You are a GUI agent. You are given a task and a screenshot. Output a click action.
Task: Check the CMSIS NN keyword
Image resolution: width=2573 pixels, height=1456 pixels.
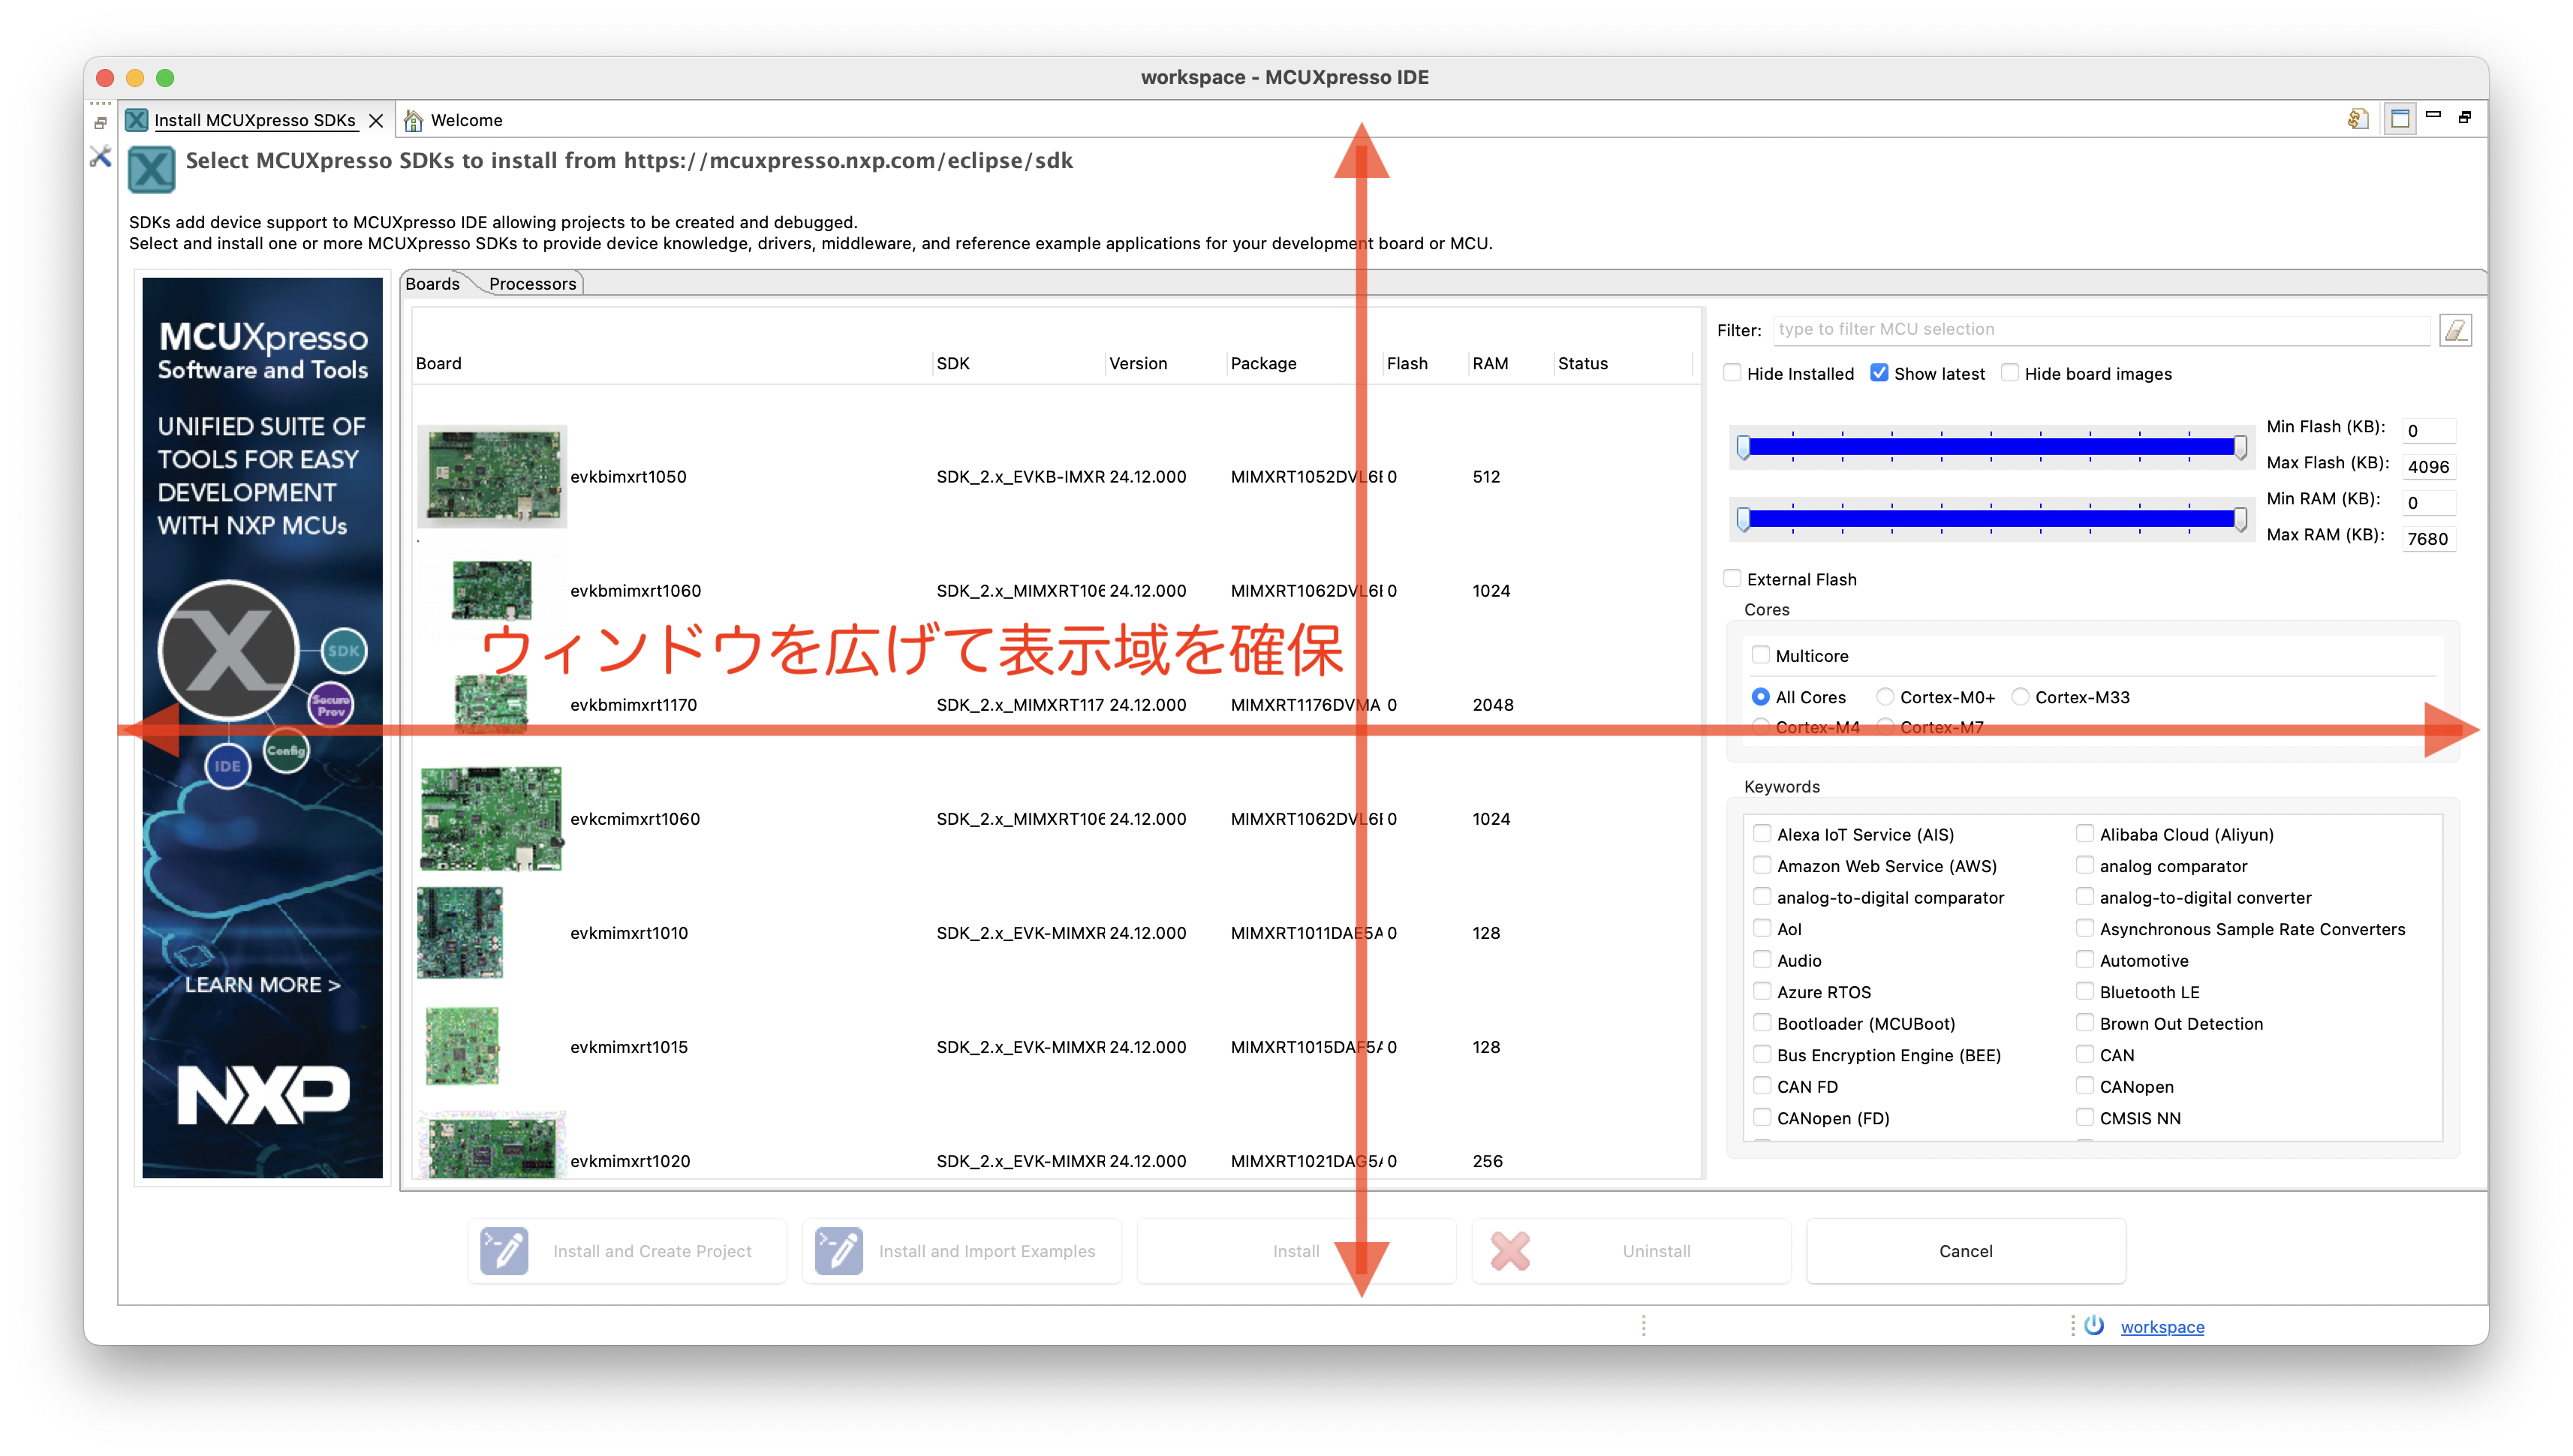[2085, 1117]
